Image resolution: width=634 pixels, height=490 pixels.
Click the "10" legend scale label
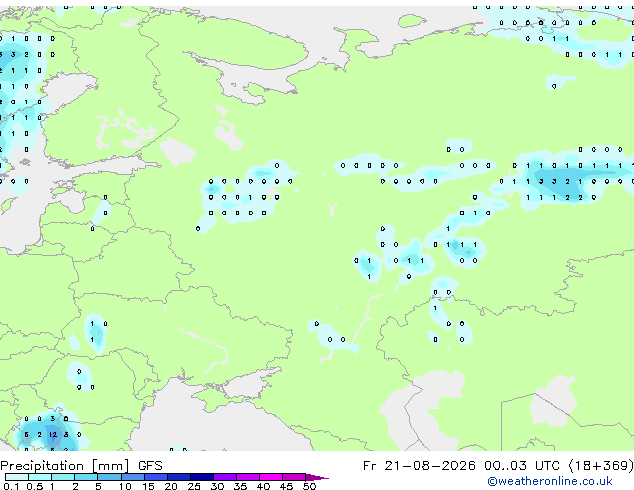click(125, 486)
